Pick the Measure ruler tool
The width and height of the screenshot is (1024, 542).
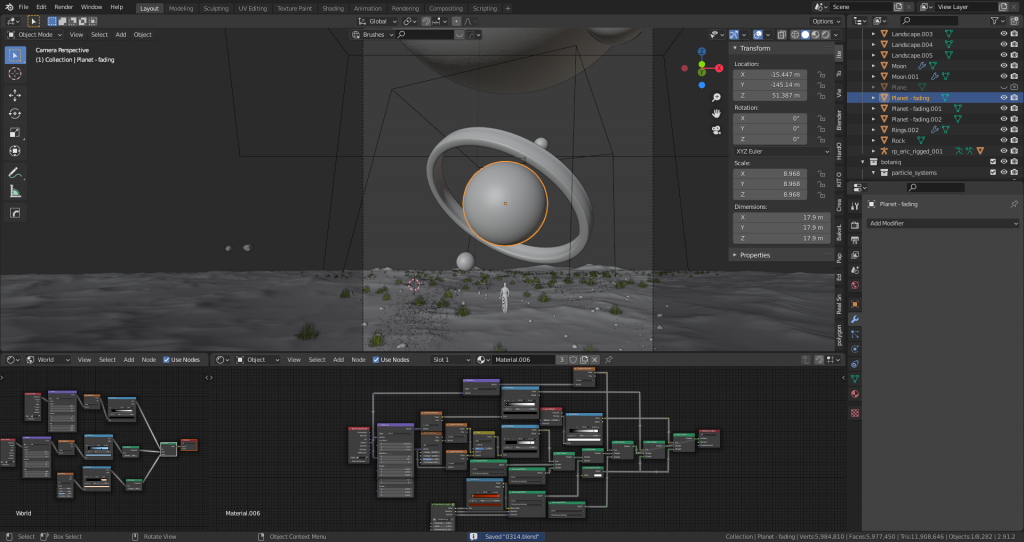[x=14, y=191]
